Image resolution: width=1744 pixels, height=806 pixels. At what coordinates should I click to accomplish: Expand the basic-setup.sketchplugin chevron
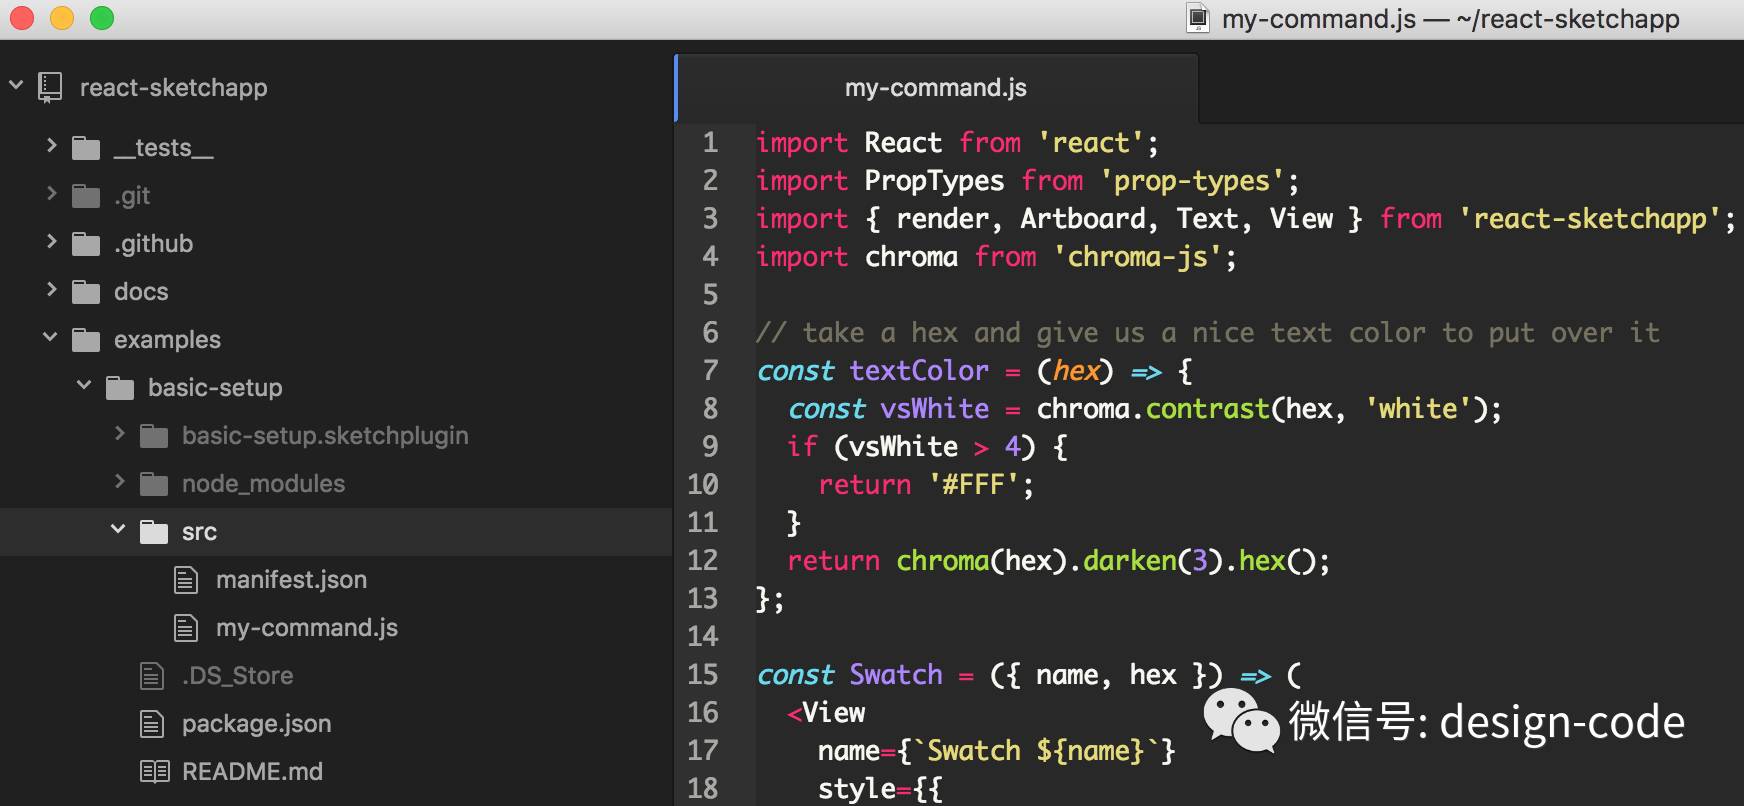[120, 434]
